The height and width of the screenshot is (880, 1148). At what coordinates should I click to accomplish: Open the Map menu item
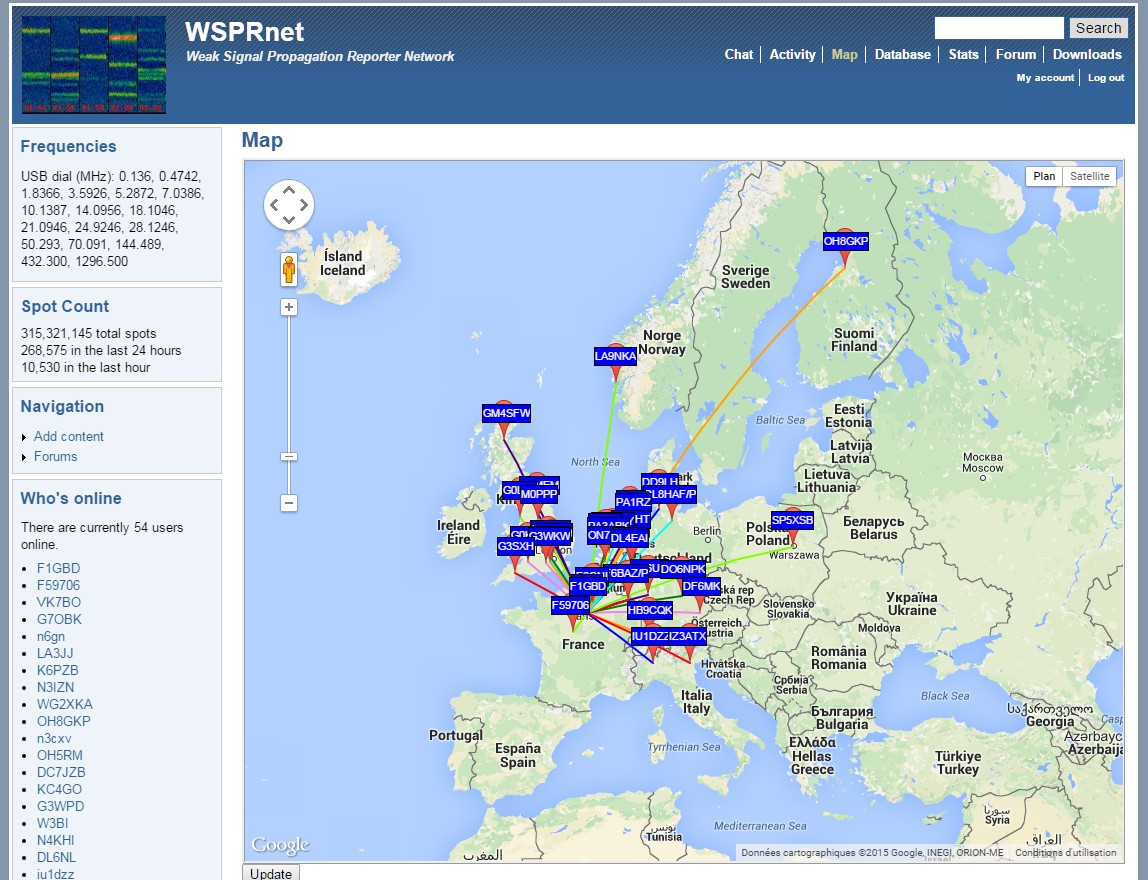(x=844, y=54)
